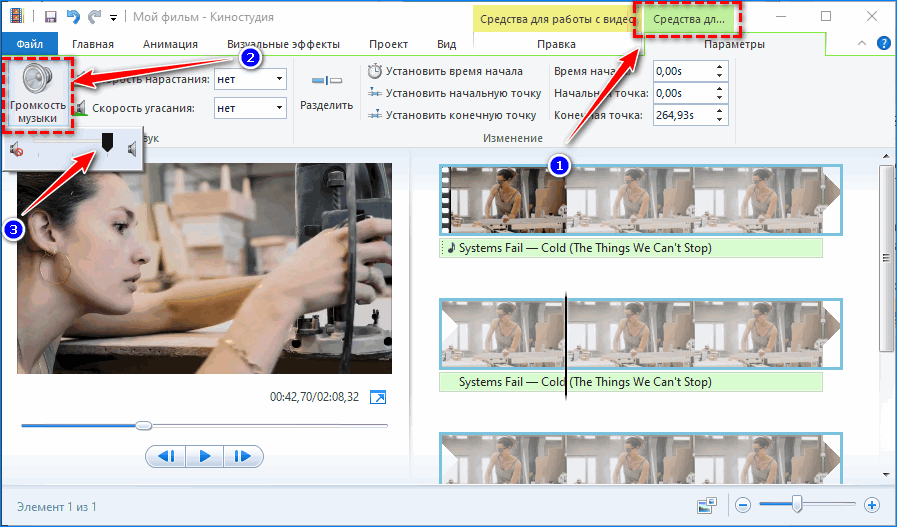Switch to the Анимация ribbon tab
The image size is (897, 527).
click(x=170, y=44)
